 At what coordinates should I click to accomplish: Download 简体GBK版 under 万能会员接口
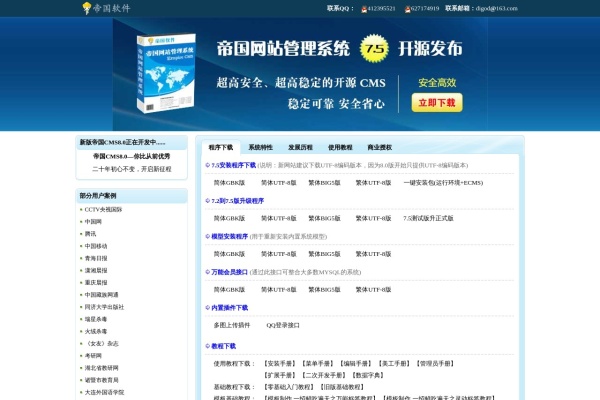pyautogui.click(x=229, y=289)
